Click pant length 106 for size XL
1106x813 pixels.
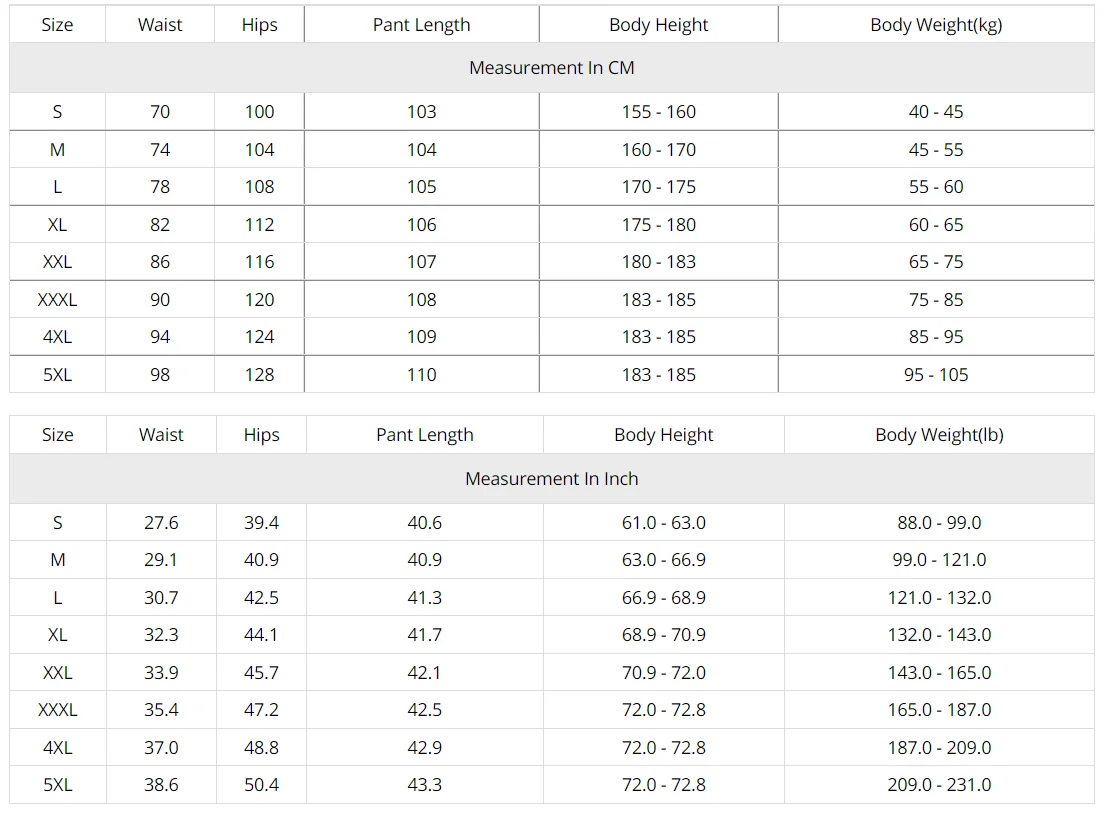pos(421,224)
